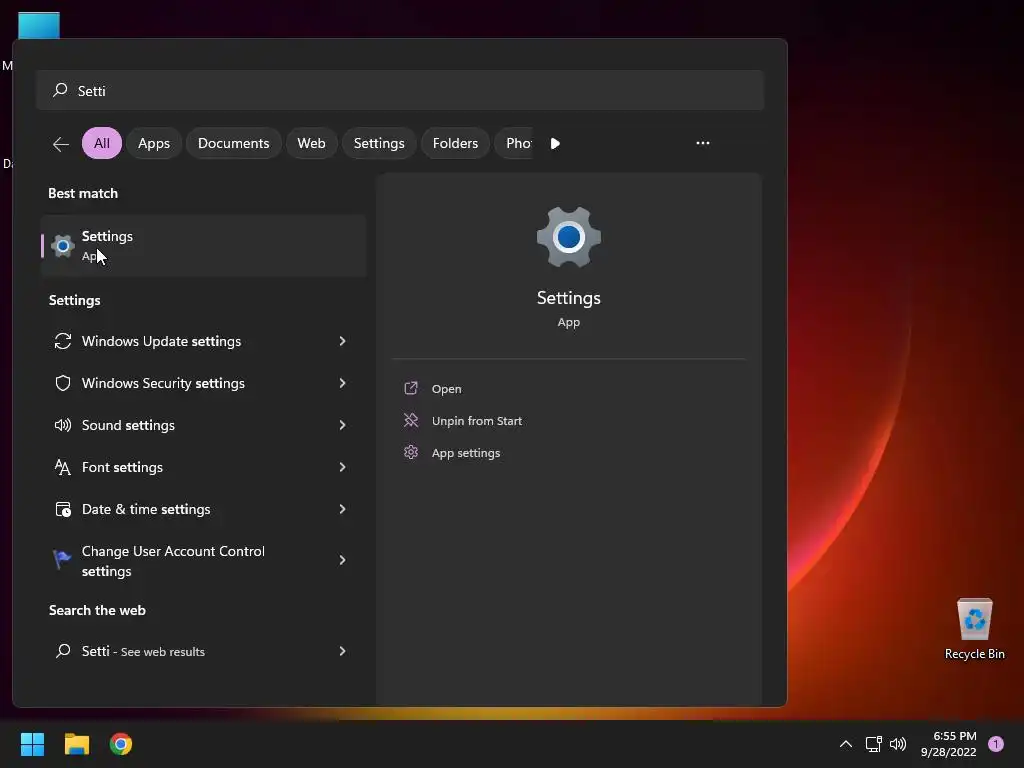Screen dimensions: 1024x768
Task: Open notification badge in taskbar corner
Action: pyautogui.click(x=996, y=744)
